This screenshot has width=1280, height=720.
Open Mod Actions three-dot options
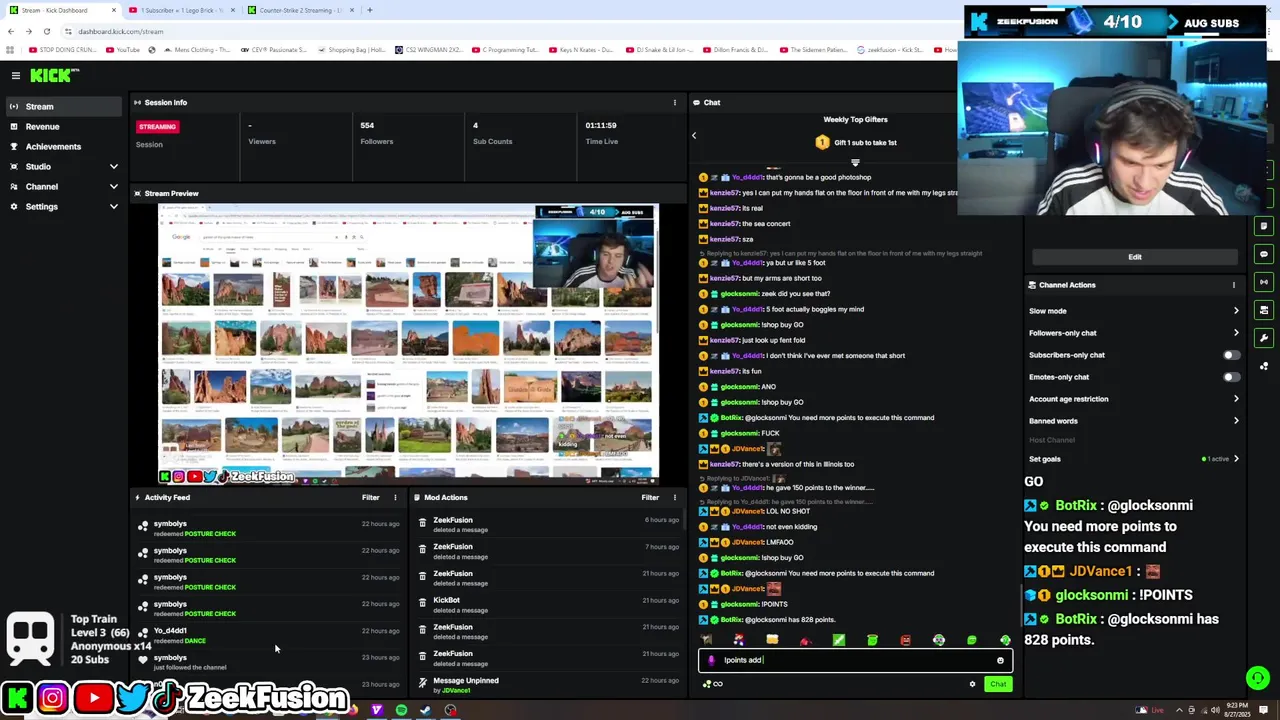pos(674,497)
